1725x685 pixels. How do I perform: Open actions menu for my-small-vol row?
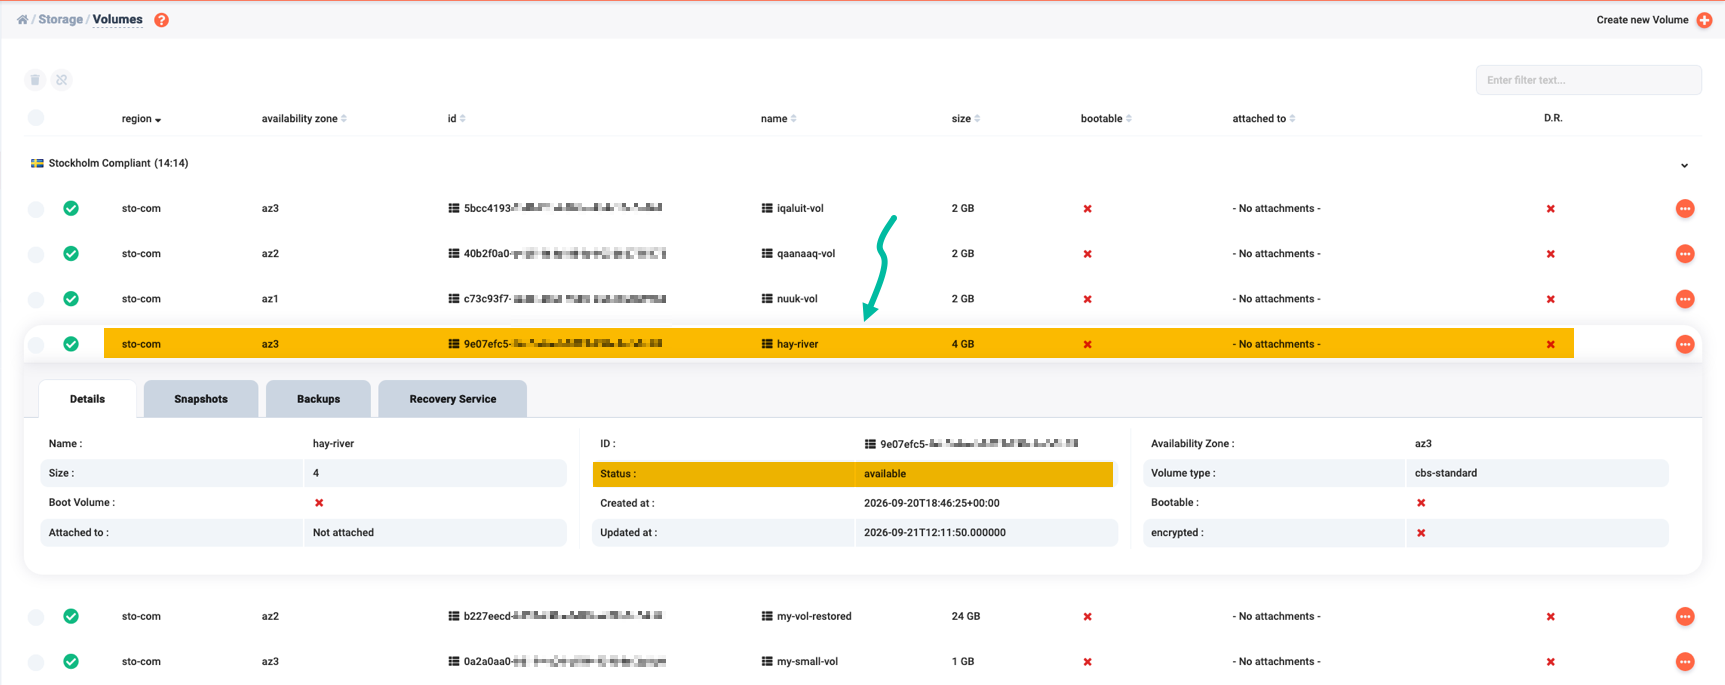point(1685,662)
